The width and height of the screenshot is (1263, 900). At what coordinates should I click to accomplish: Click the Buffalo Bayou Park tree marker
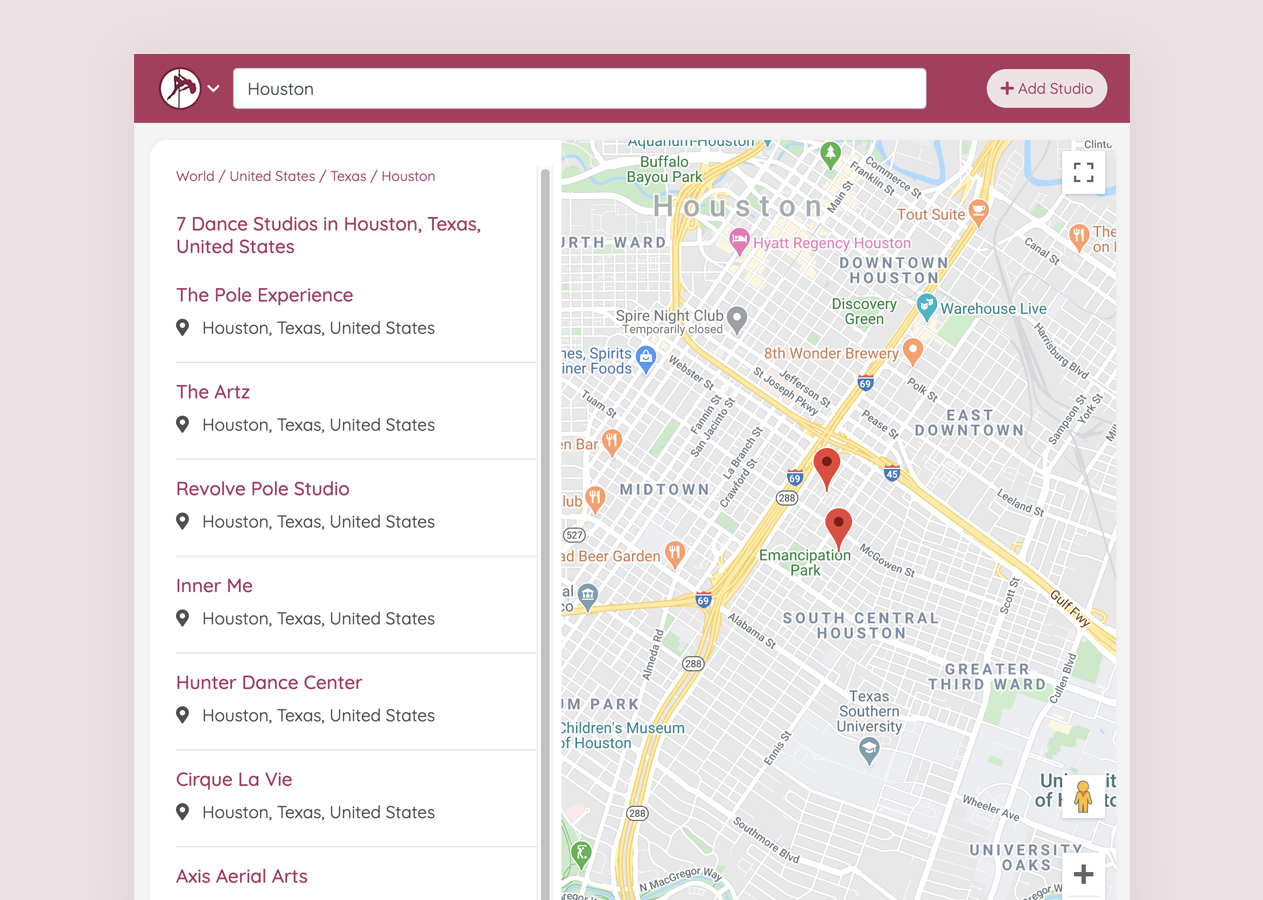coord(830,155)
